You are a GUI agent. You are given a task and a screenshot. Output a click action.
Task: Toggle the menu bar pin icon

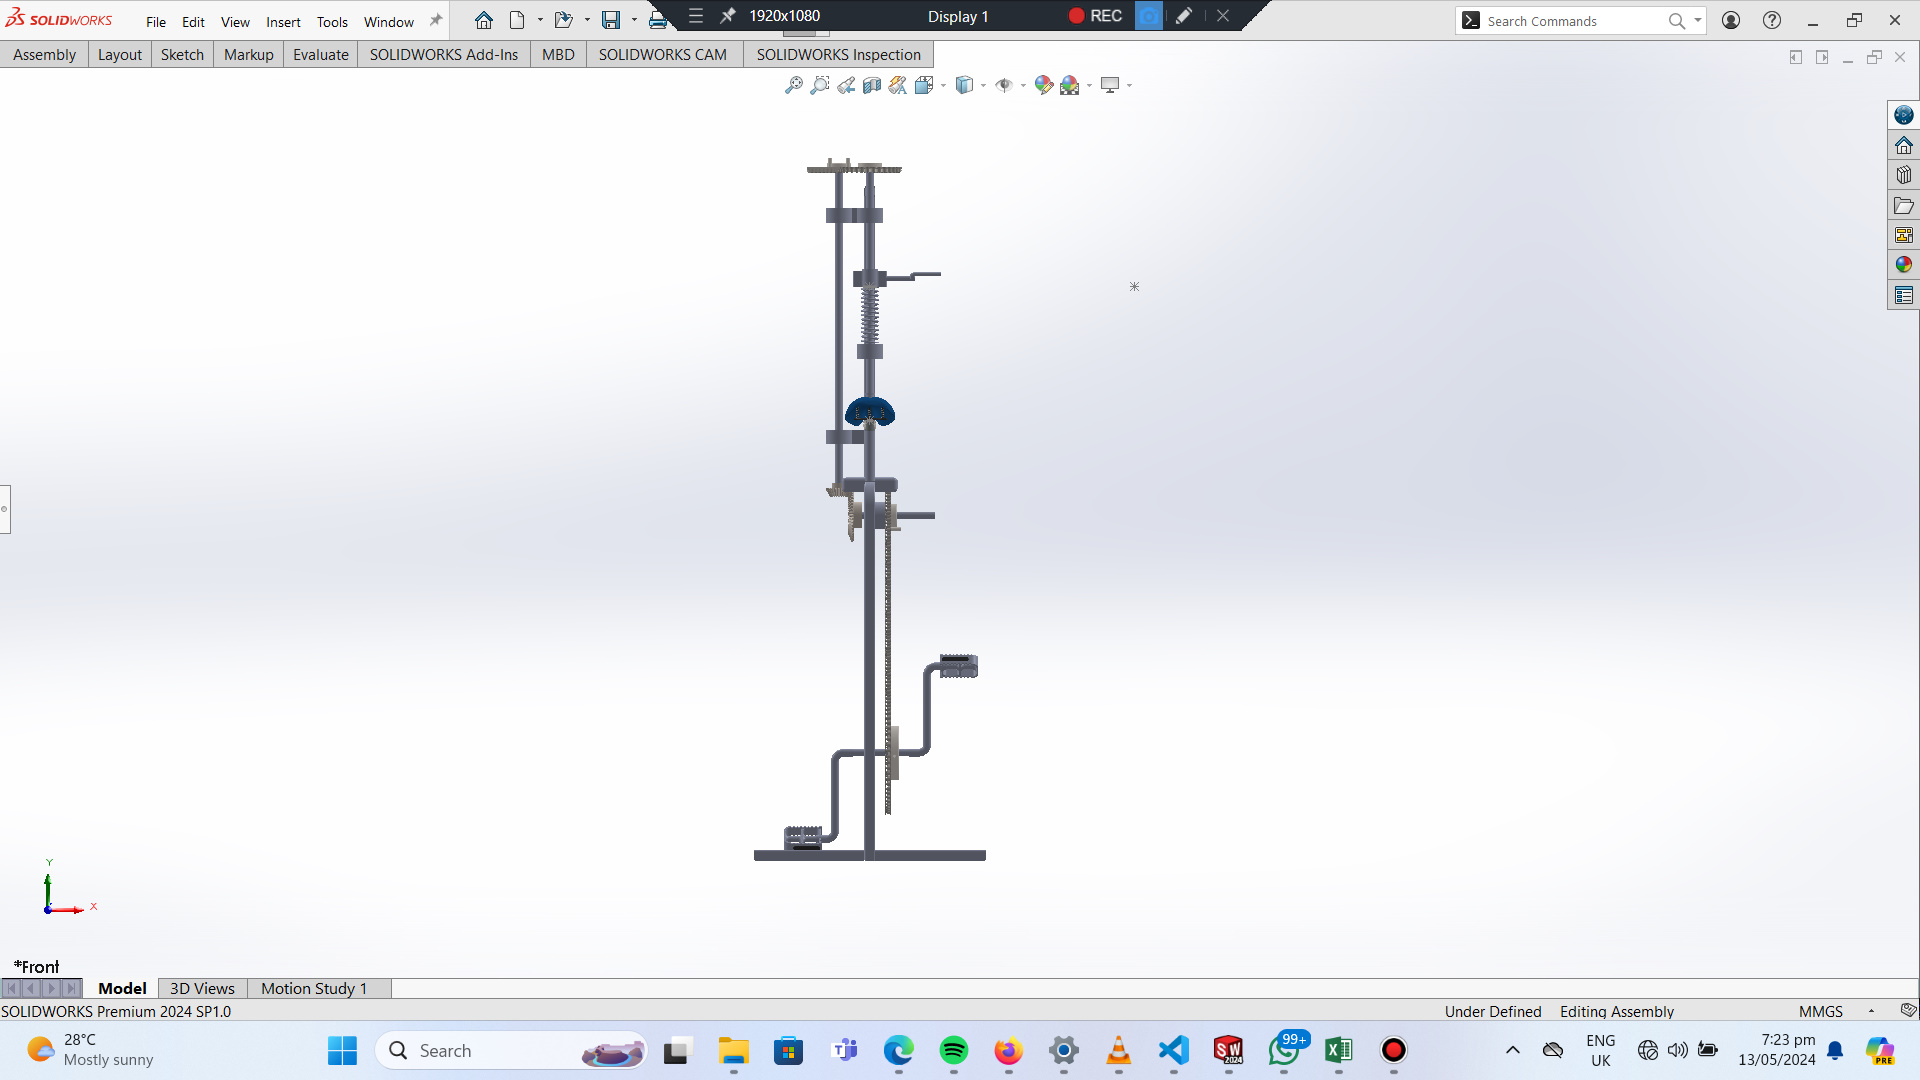point(436,21)
